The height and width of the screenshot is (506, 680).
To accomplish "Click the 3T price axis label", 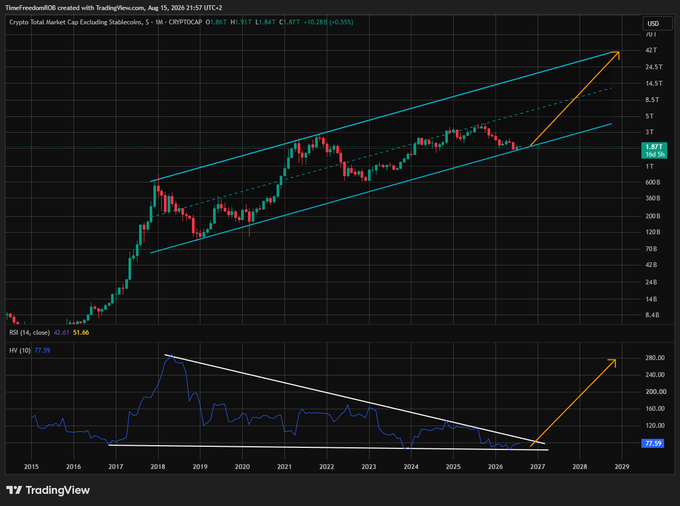I will point(649,132).
